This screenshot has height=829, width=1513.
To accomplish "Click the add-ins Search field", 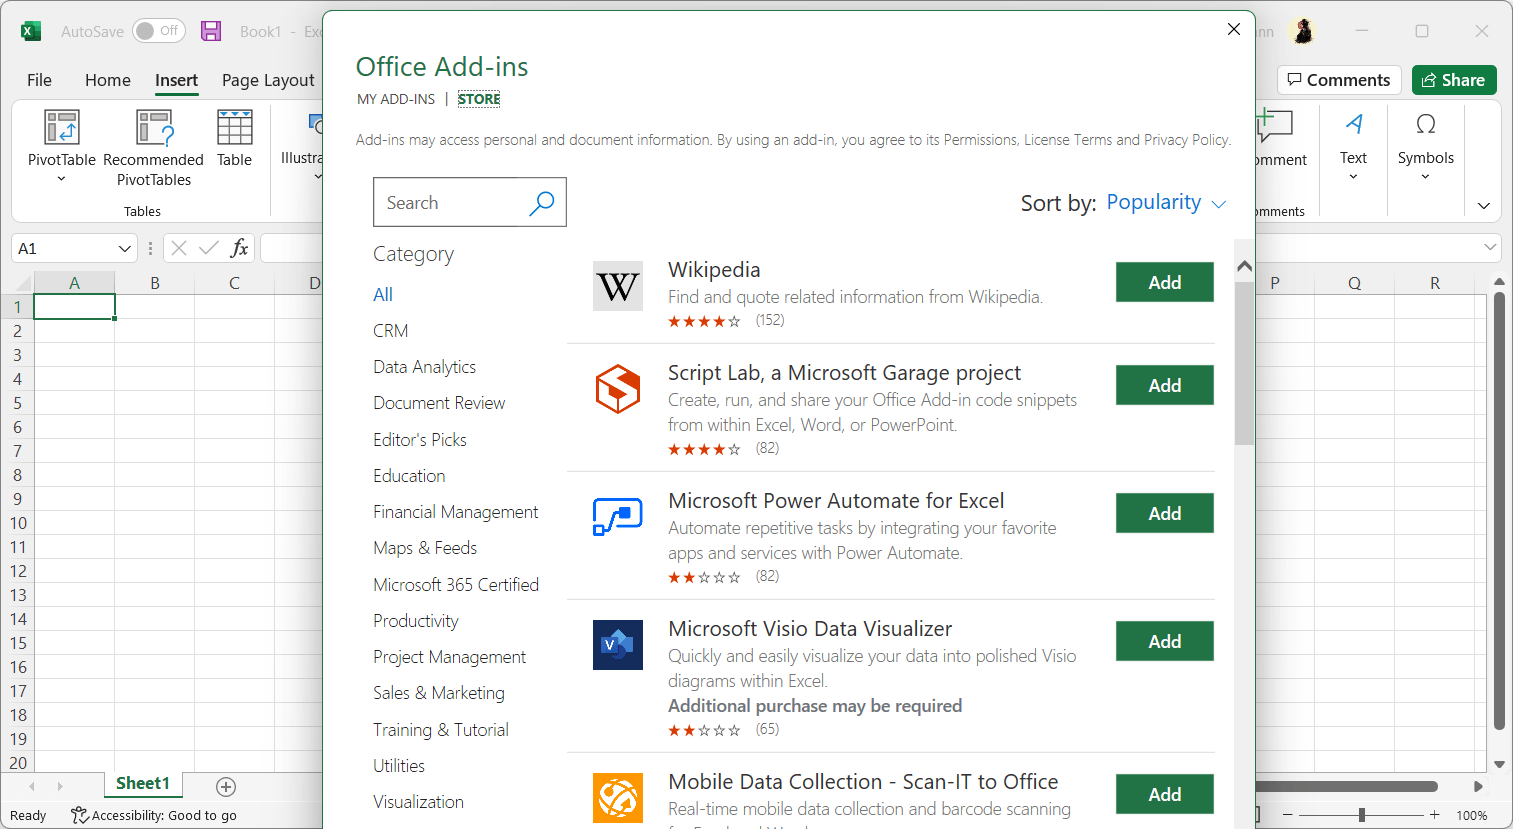I will pyautogui.click(x=455, y=202).
